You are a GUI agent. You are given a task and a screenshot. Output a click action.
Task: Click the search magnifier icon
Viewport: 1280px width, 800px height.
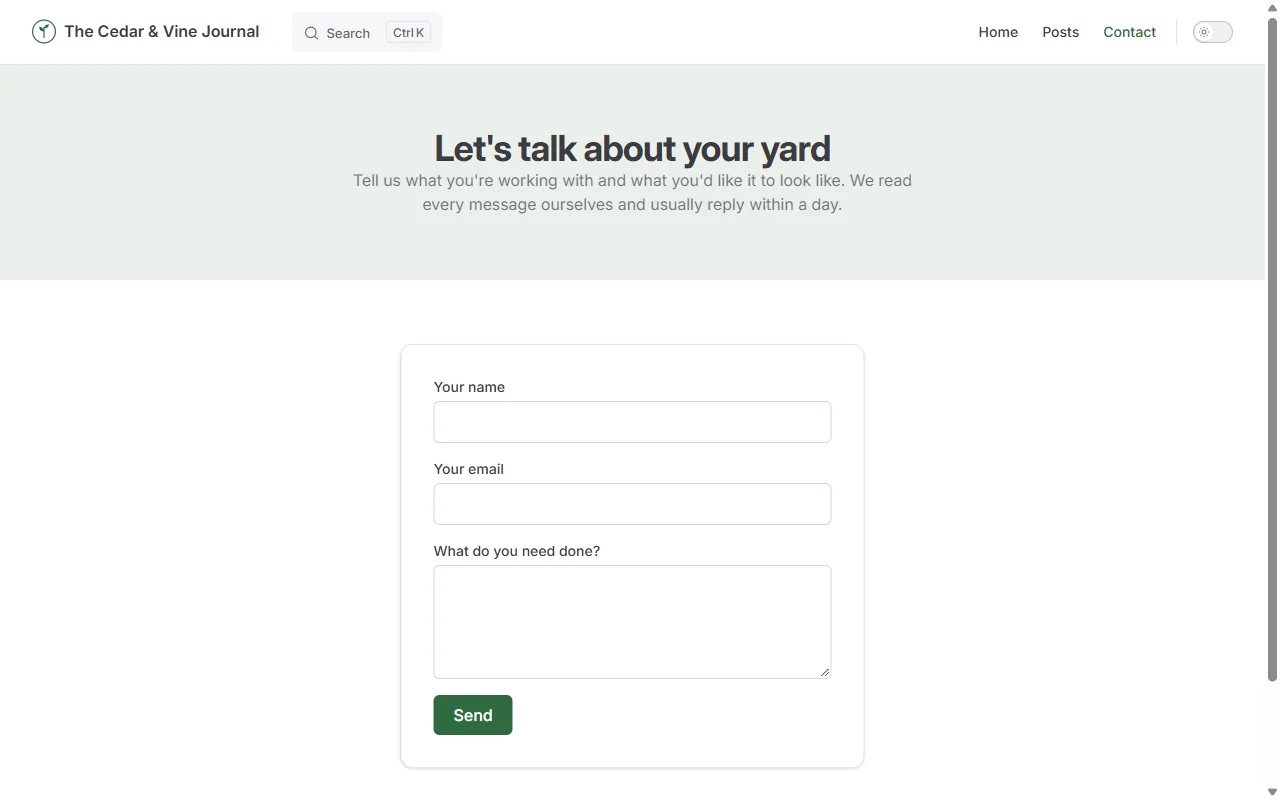[x=311, y=33]
